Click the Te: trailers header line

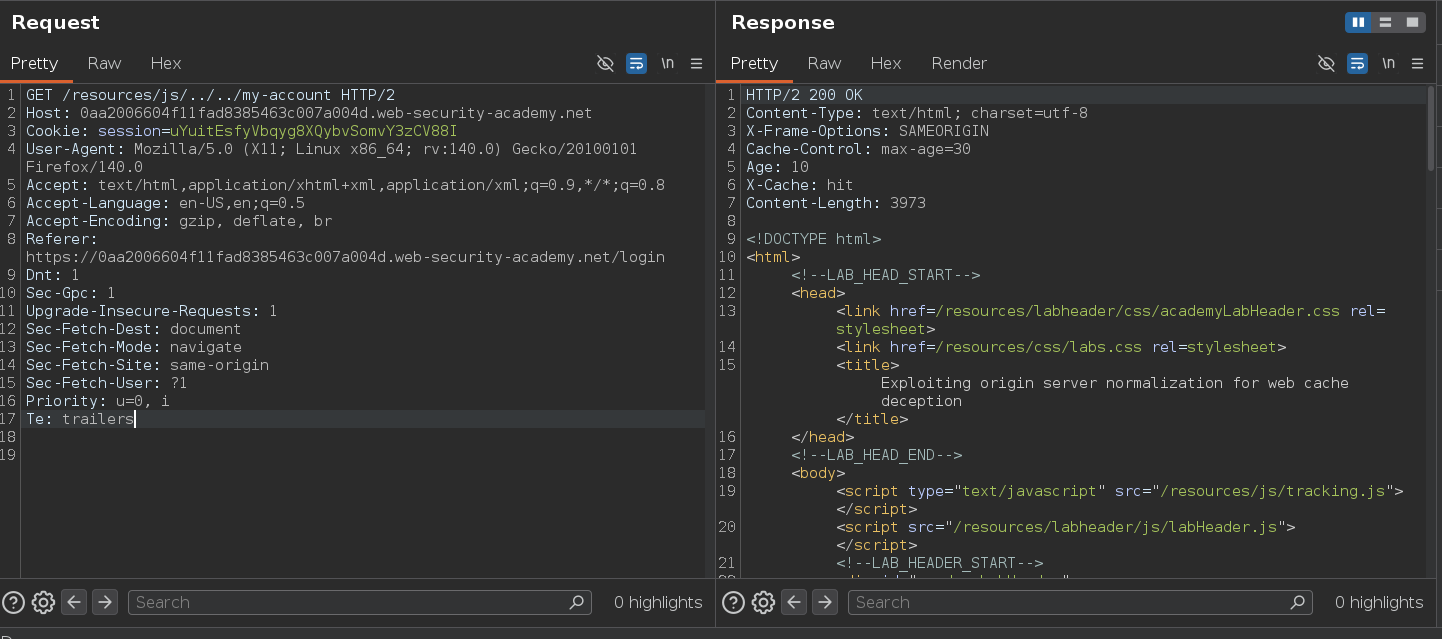pyautogui.click(x=80, y=419)
